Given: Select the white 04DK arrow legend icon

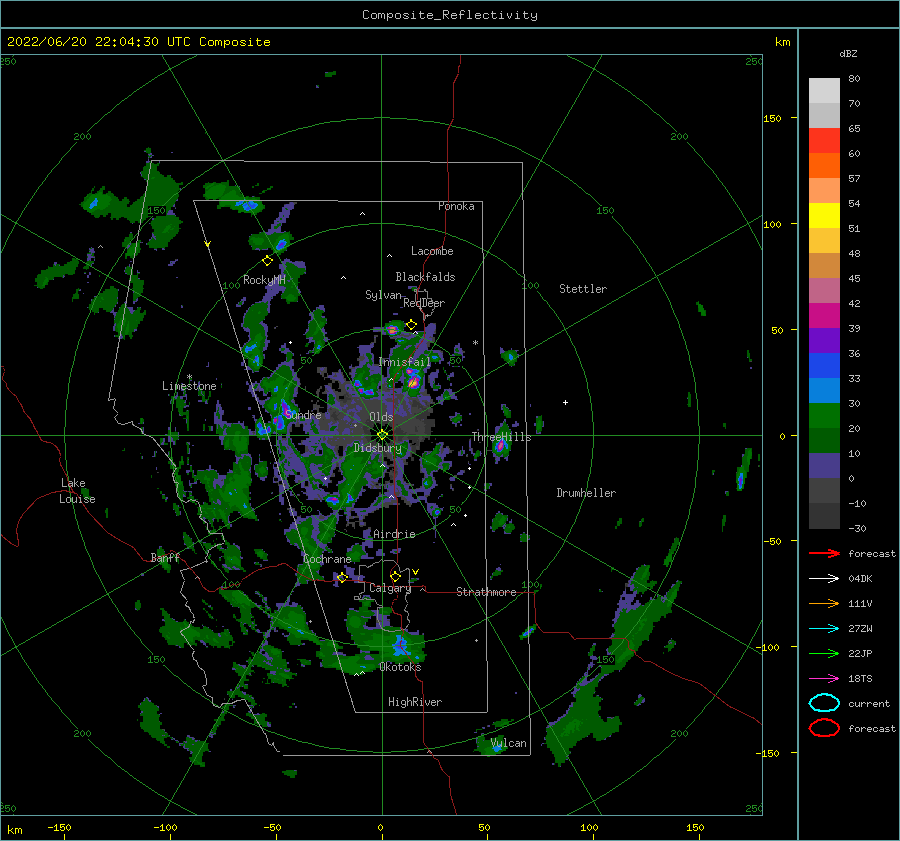Looking at the screenshot, I should 824,578.
